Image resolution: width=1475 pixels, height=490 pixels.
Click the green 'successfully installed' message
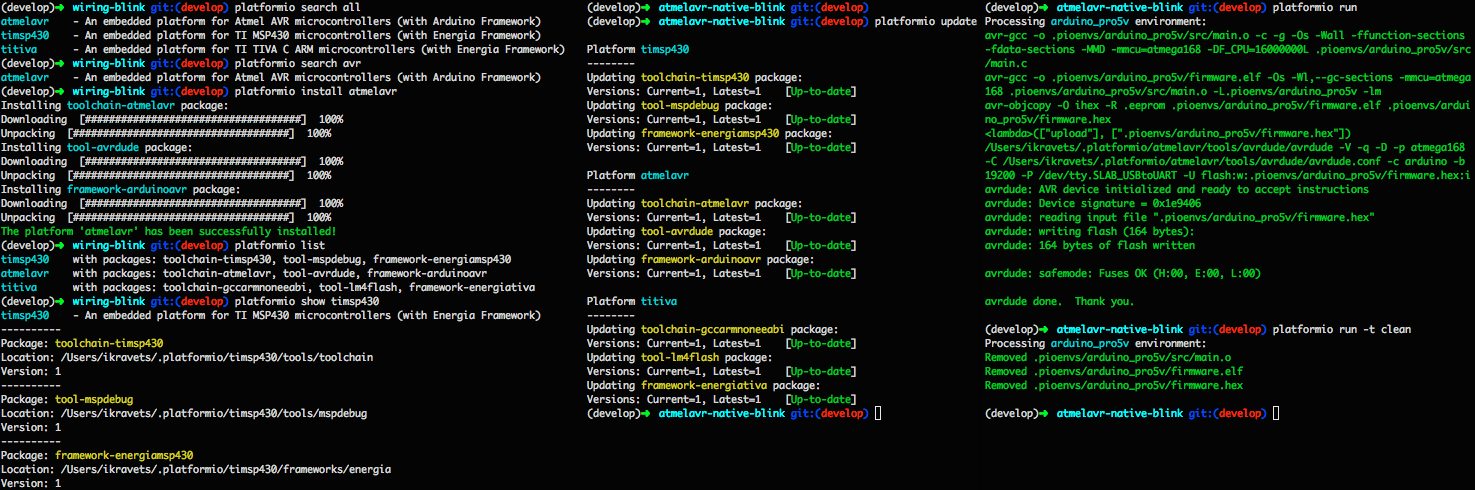click(168, 231)
